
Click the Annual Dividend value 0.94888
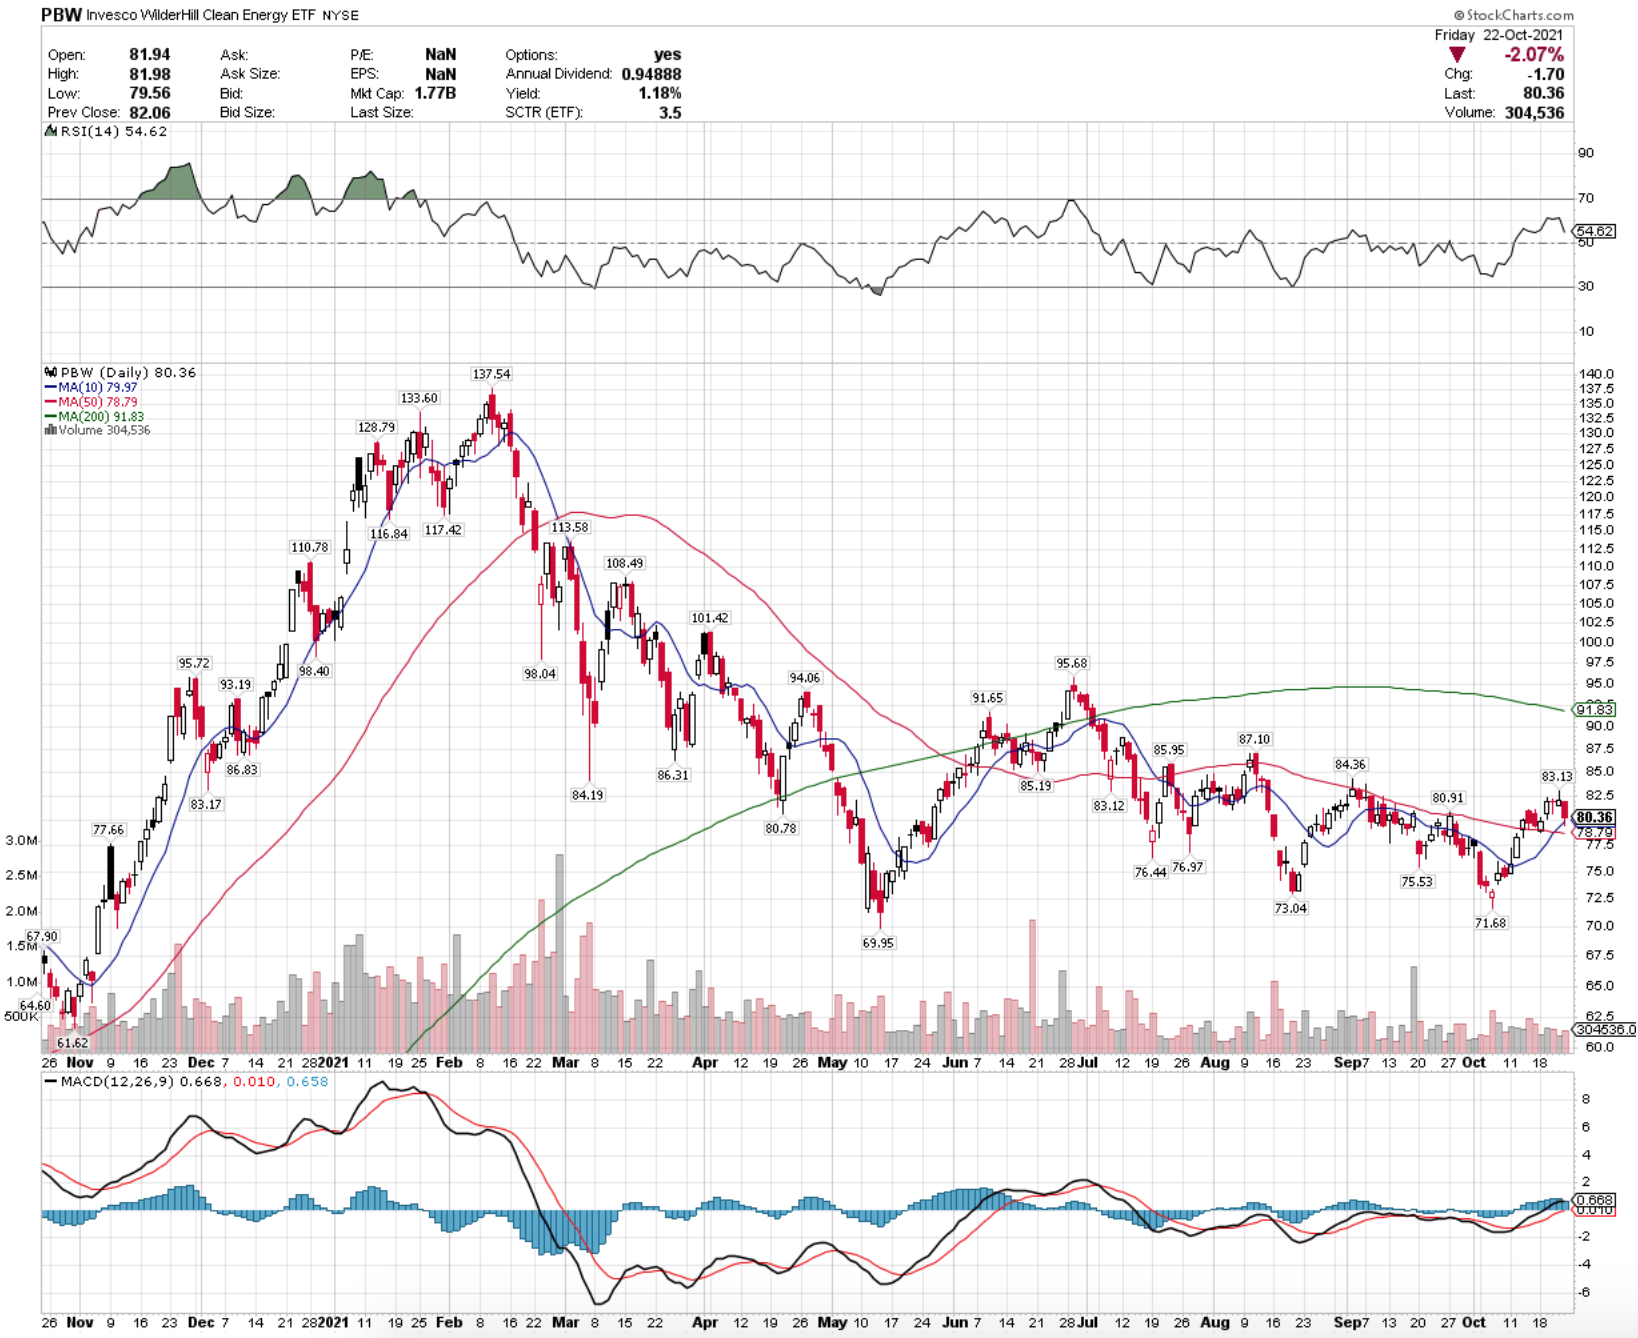pyautogui.click(x=651, y=74)
